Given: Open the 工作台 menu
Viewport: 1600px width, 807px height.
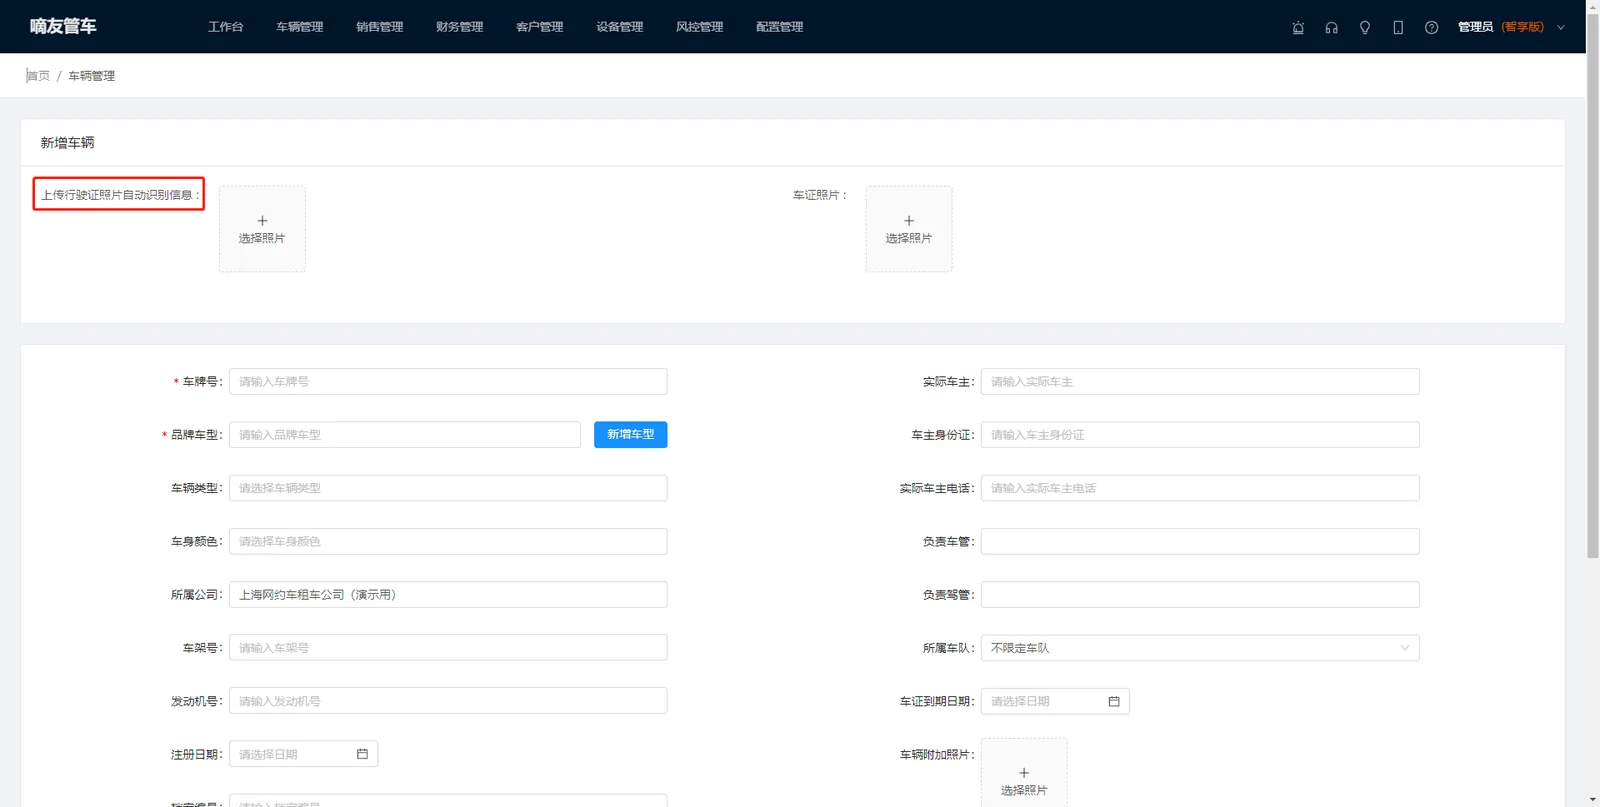Looking at the screenshot, I should [226, 27].
